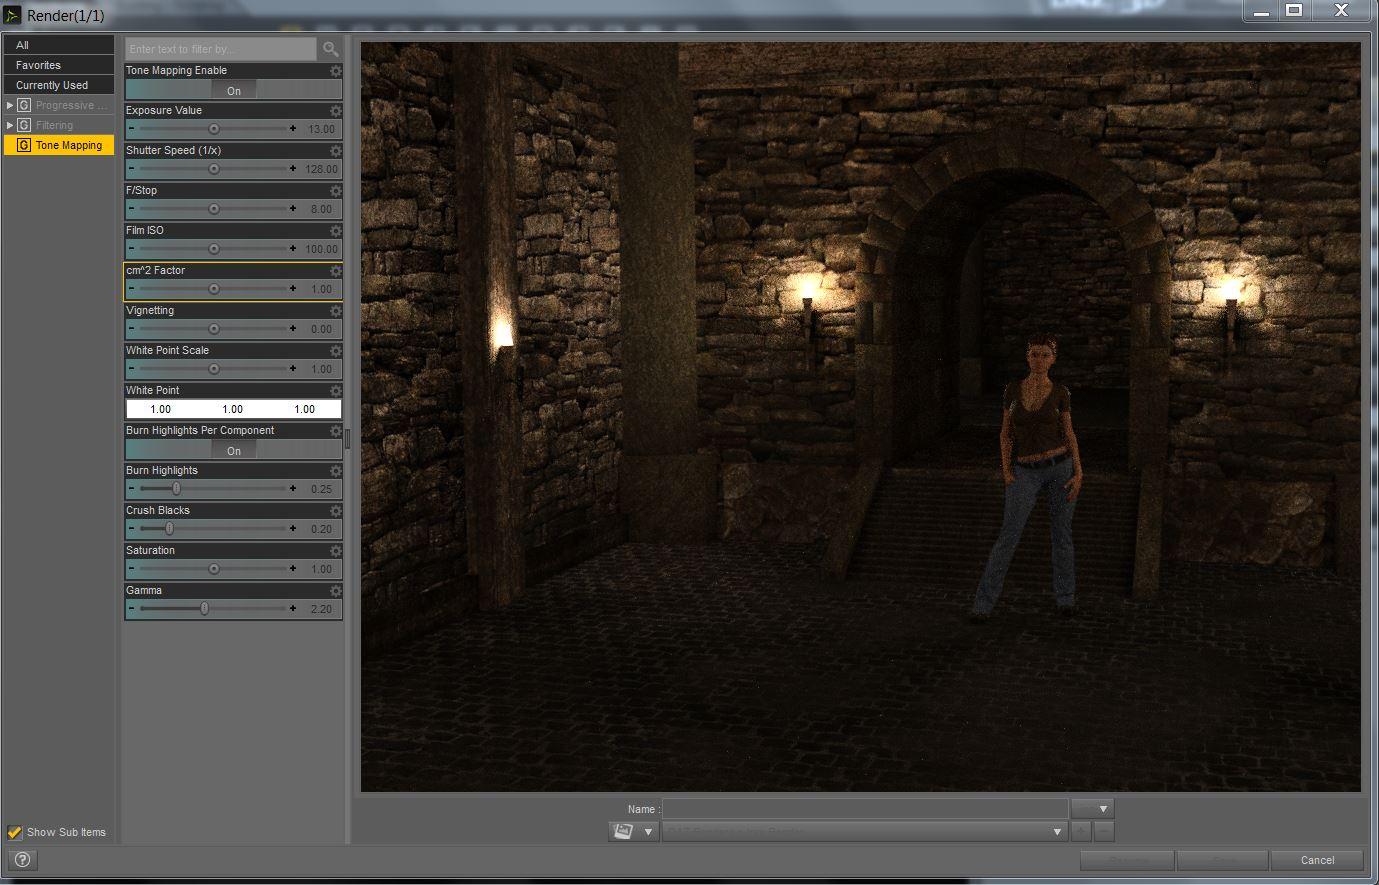
Task: Click the filter text box in the properties panel
Action: (221, 49)
